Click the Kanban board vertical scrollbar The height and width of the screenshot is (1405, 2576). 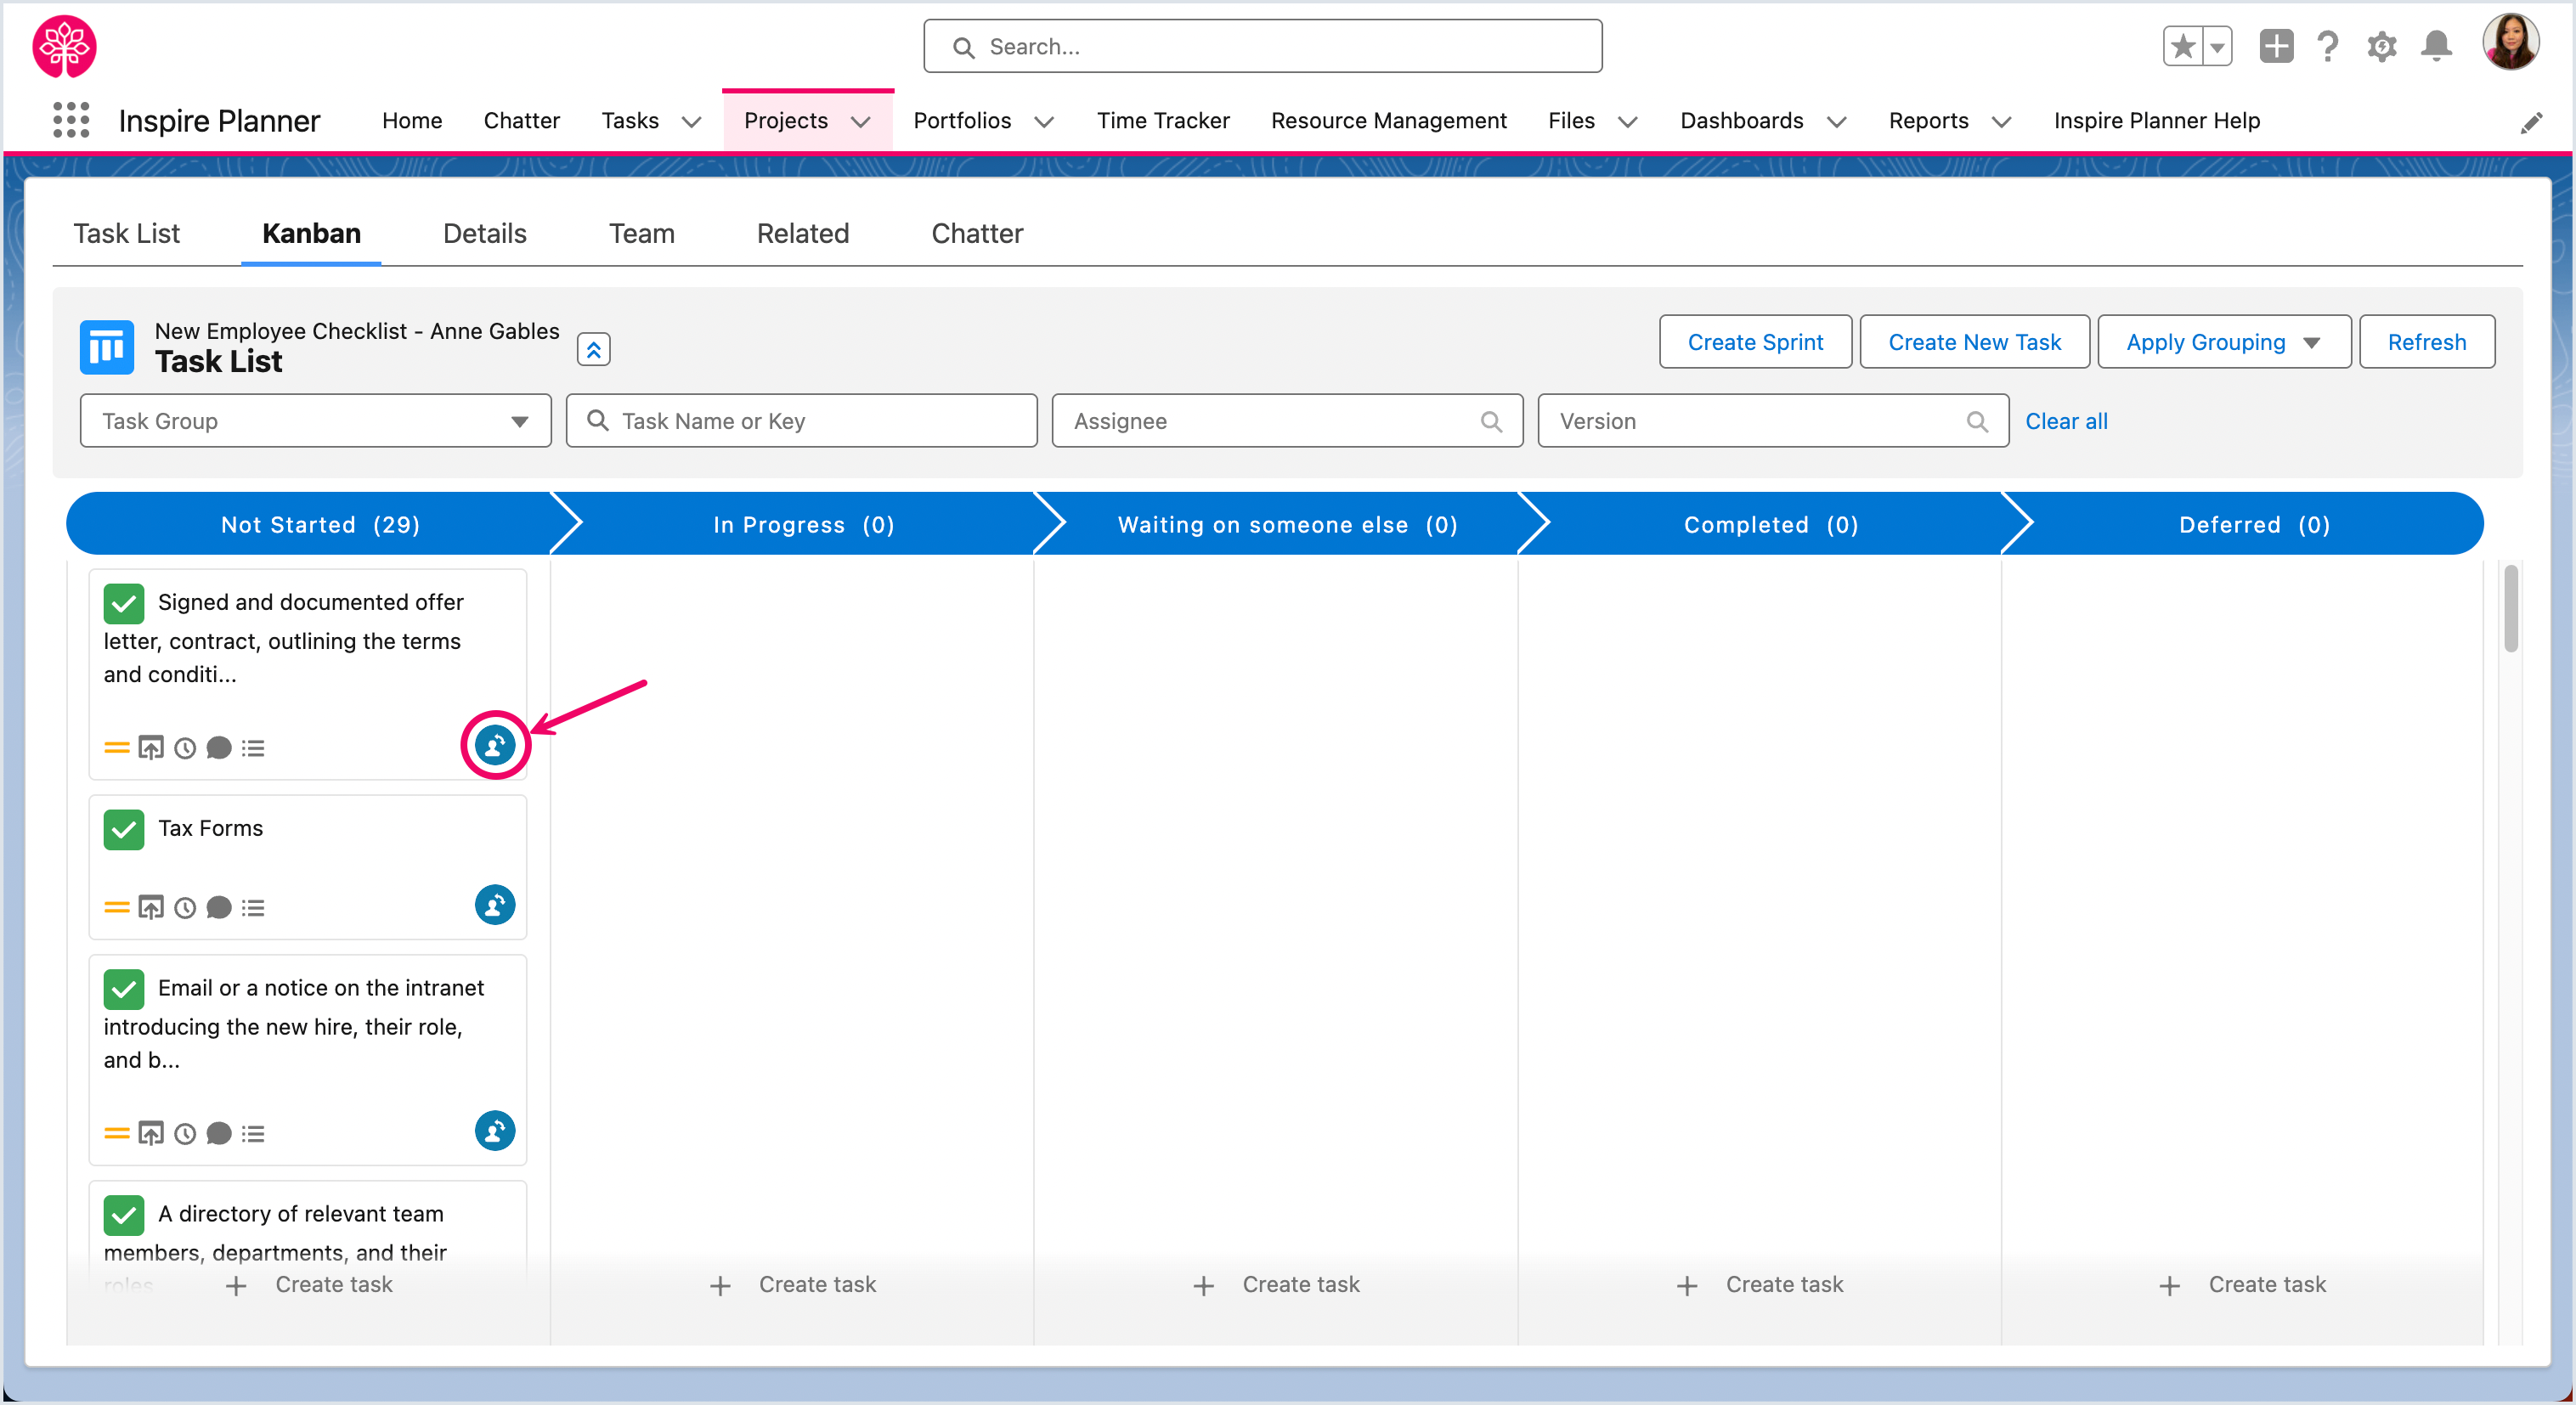[x=2511, y=609]
